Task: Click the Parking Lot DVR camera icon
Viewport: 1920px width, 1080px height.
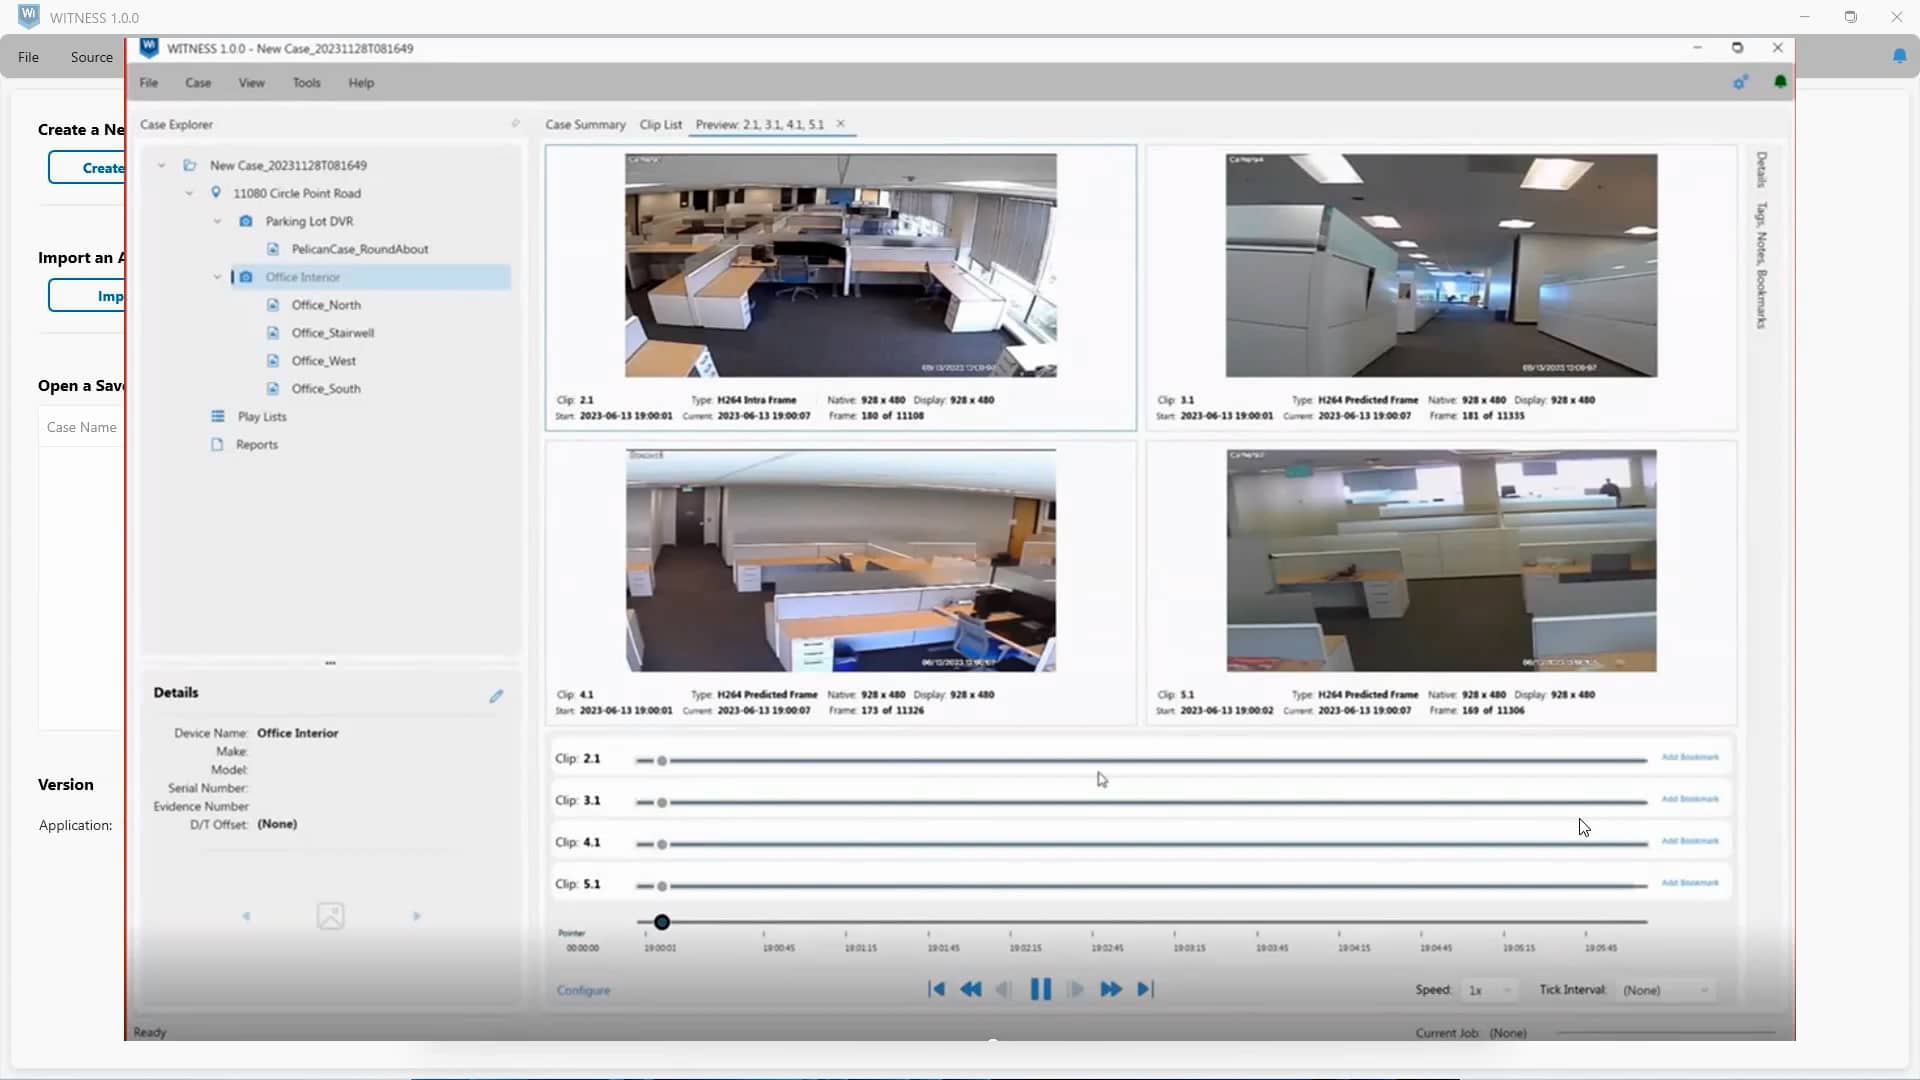Action: (x=246, y=221)
